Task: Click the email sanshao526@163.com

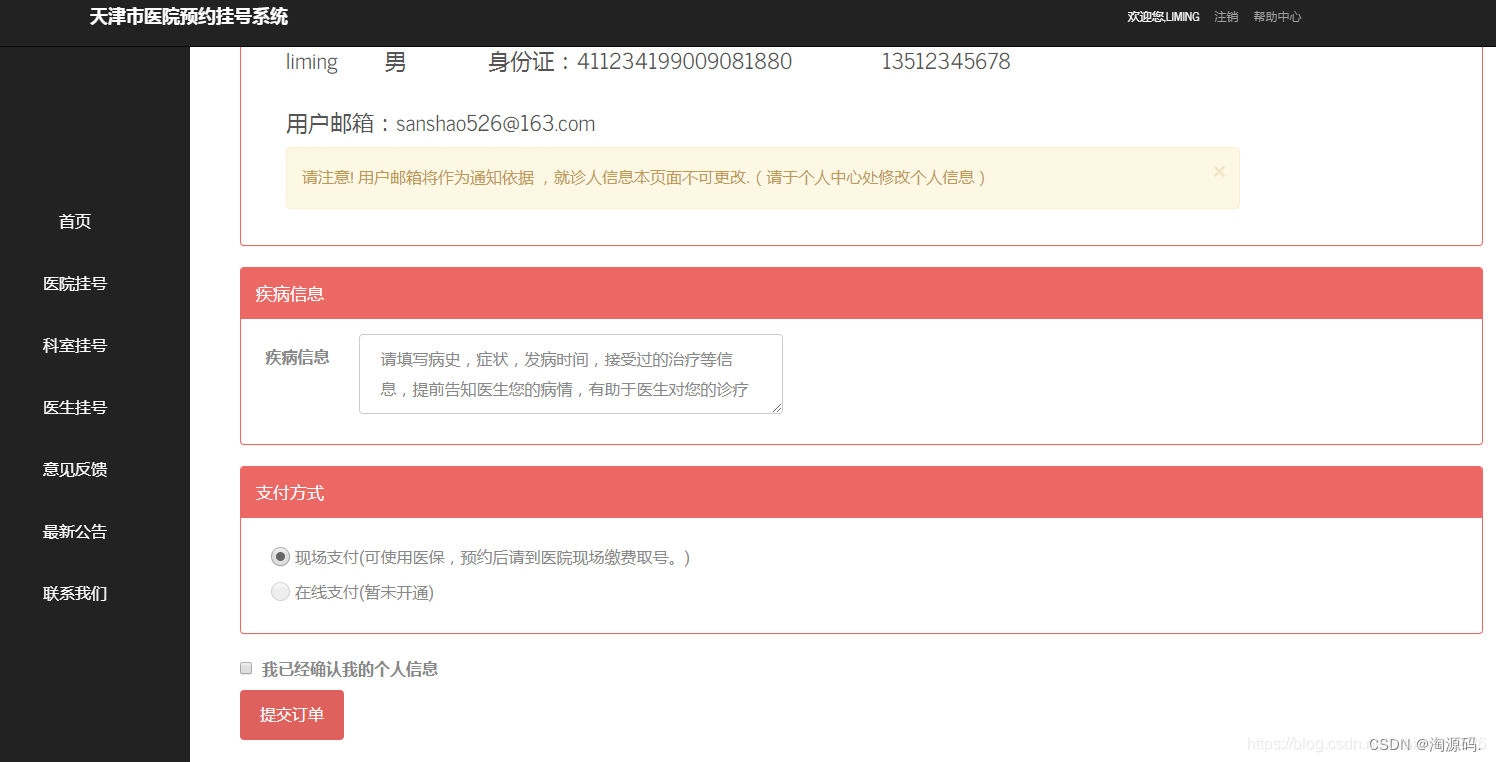Action: pos(495,124)
